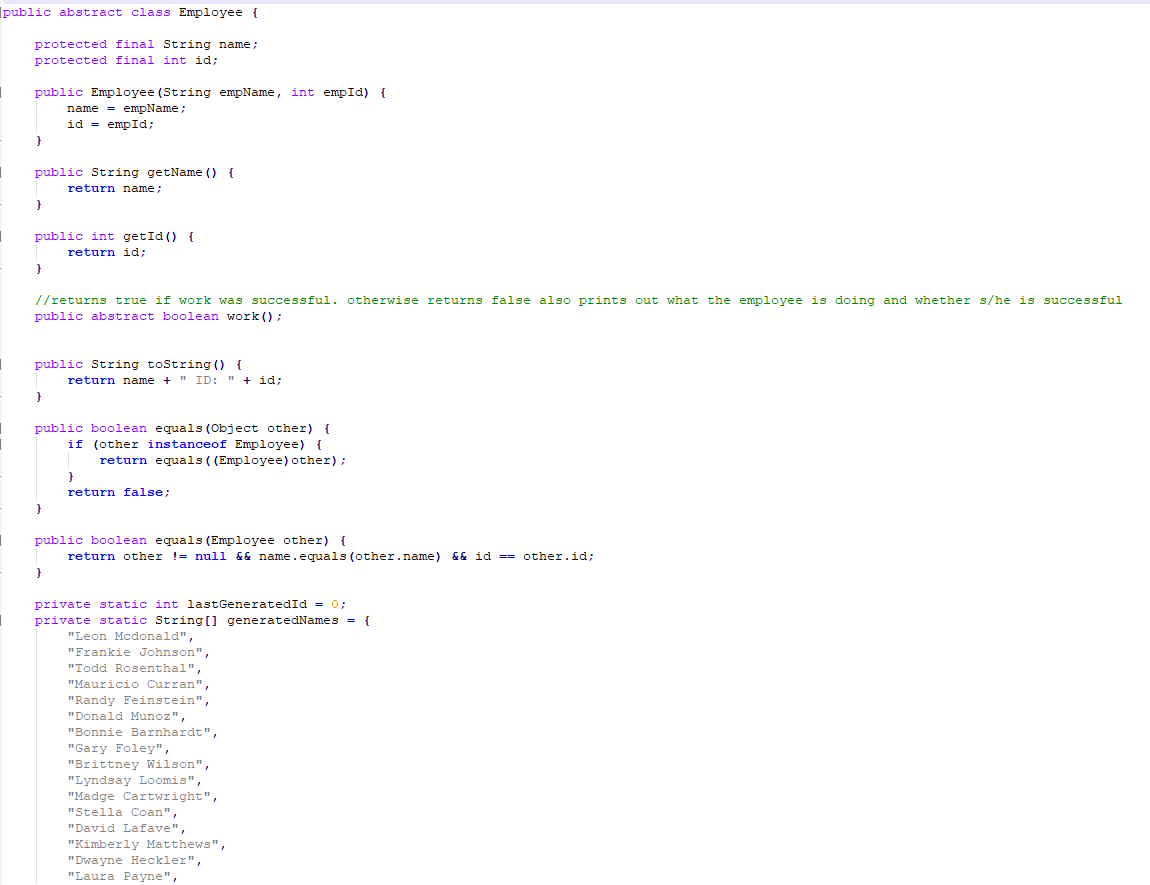Click the 'return id;' statement

[107, 253]
